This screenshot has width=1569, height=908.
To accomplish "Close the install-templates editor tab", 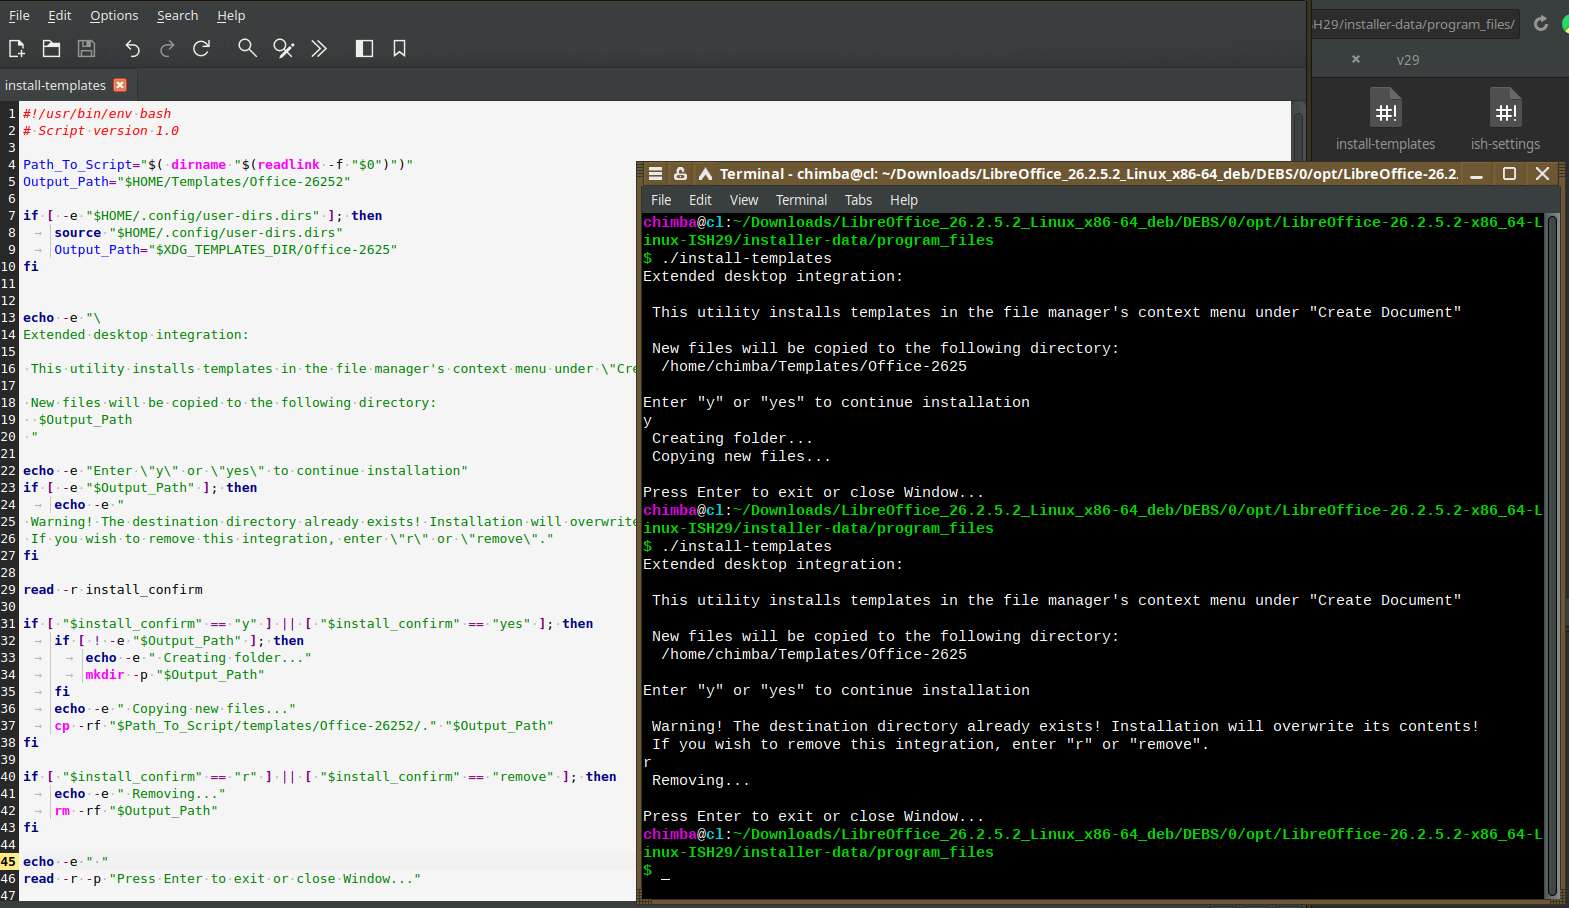I will click(x=120, y=85).
